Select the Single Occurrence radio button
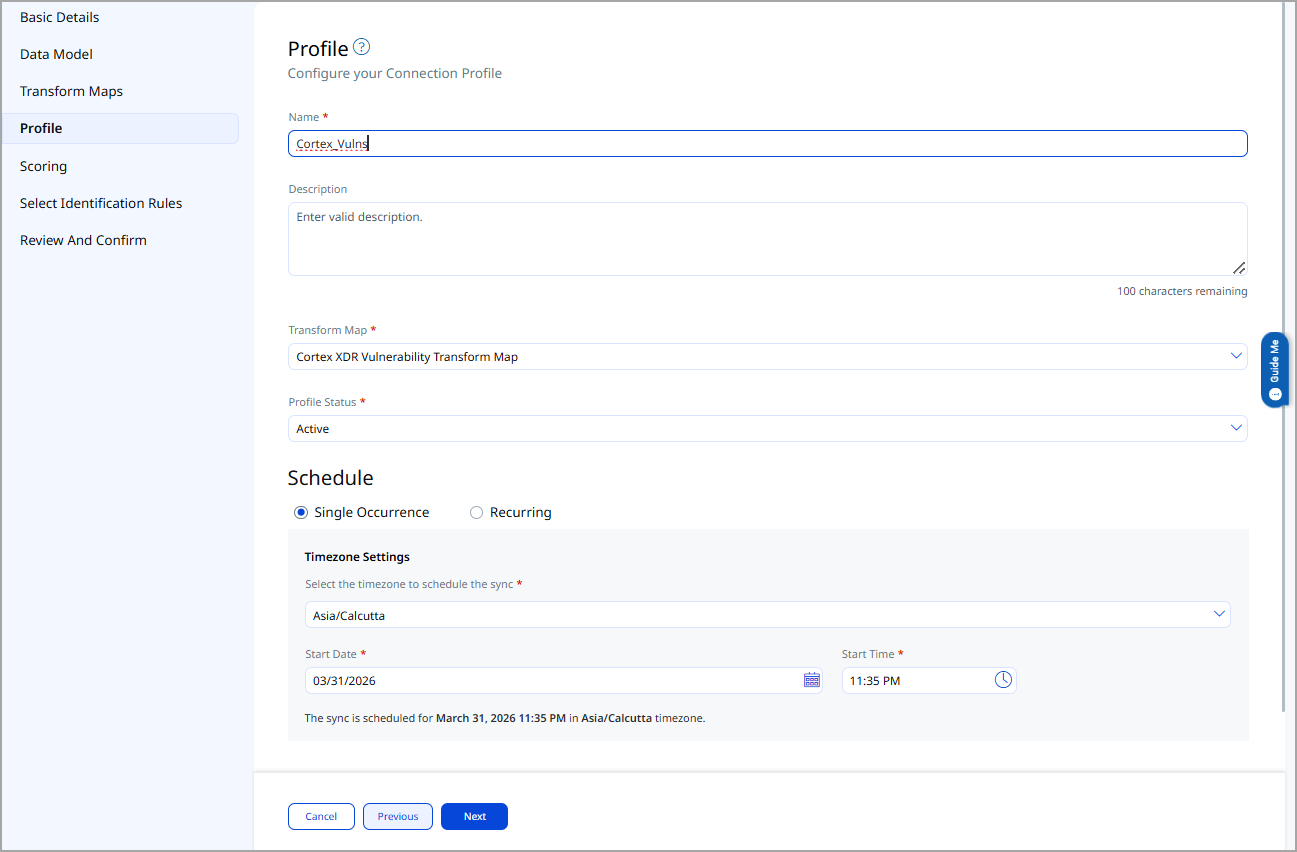1297x852 pixels. pyautogui.click(x=301, y=512)
